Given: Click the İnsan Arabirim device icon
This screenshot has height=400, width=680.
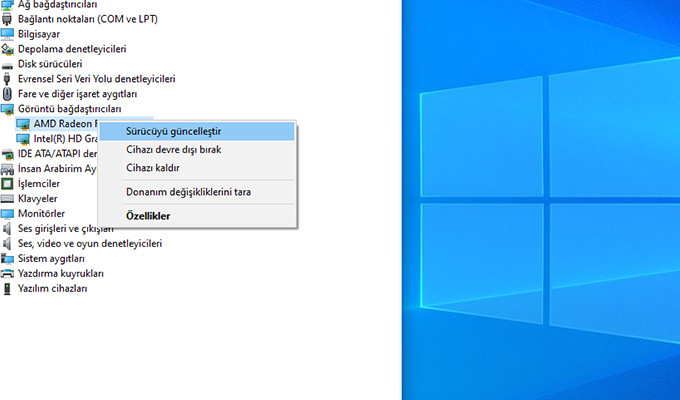Looking at the screenshot, I should (7, 169).
